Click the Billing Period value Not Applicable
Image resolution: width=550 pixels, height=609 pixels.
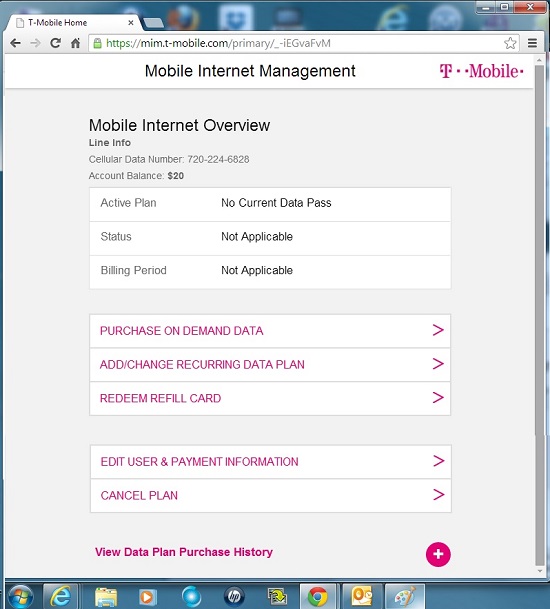click(x=257, y=270)
